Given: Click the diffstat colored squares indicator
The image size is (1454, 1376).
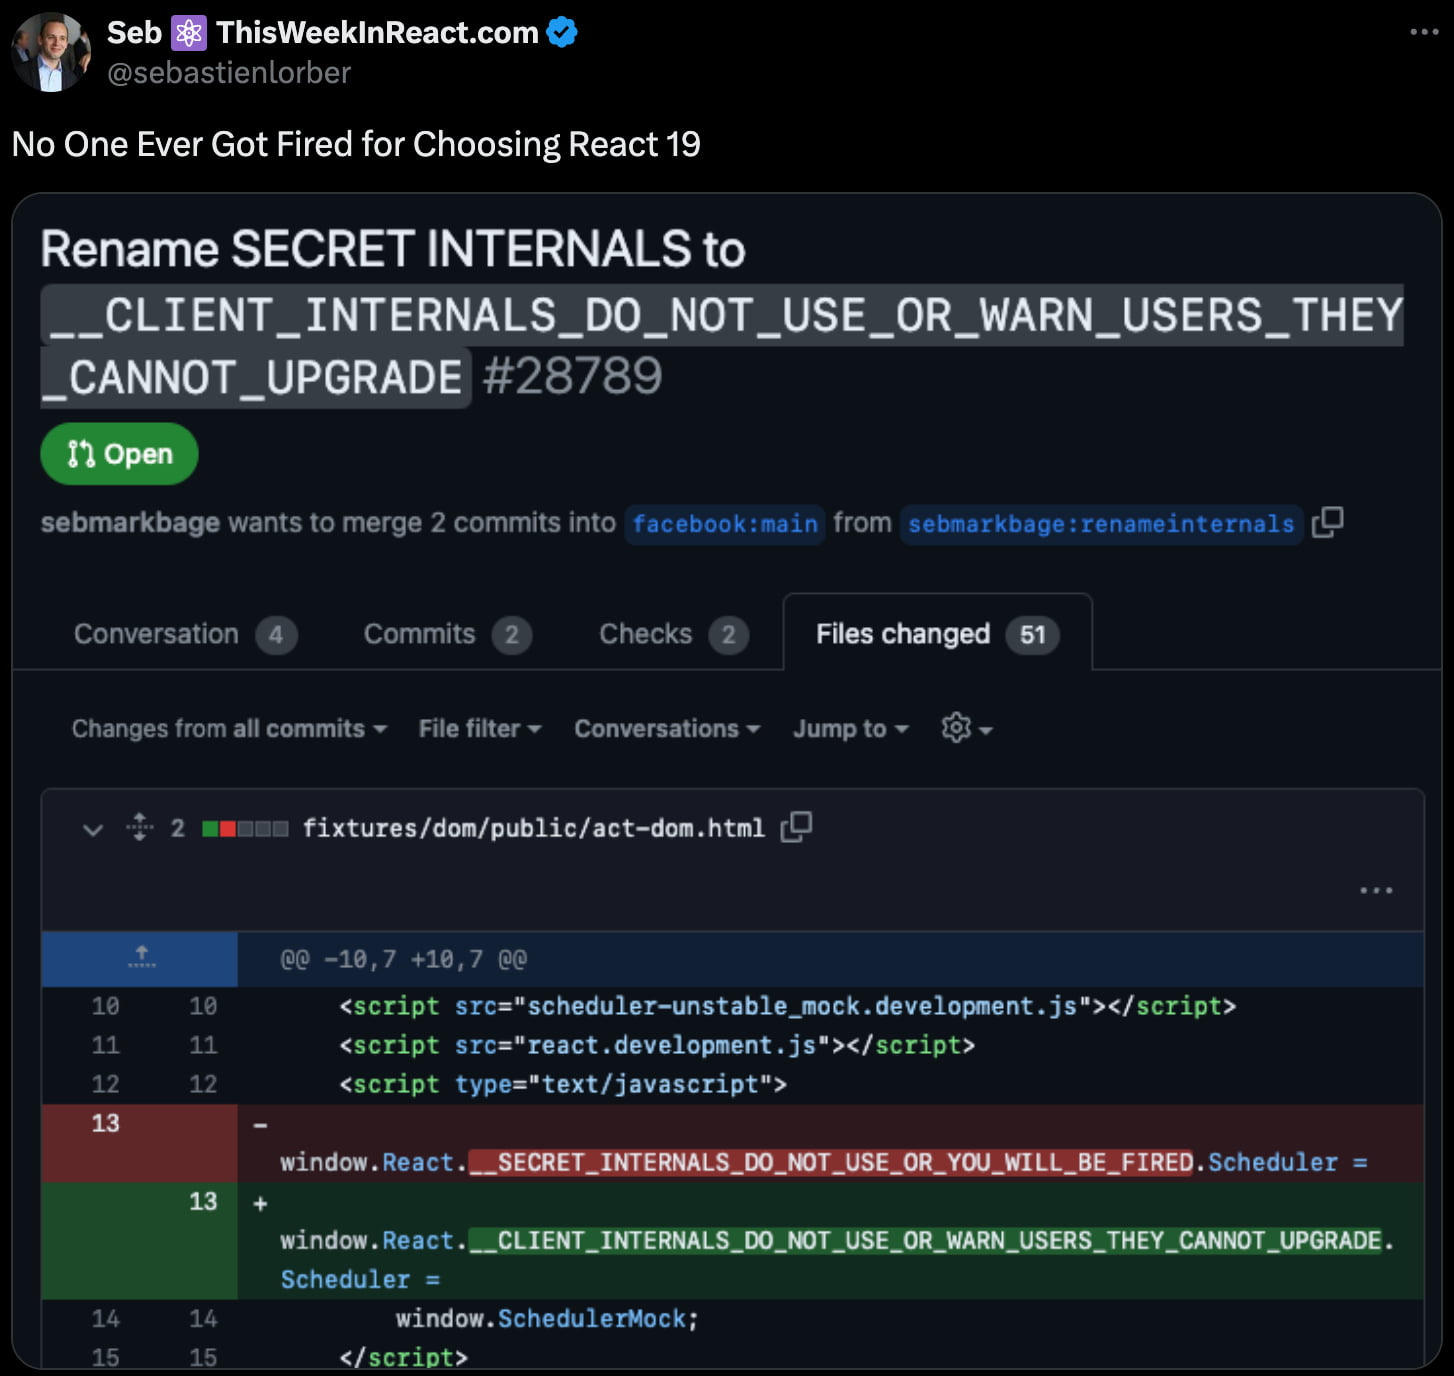Looking at the screenshot, I should [x=245, y=828].
